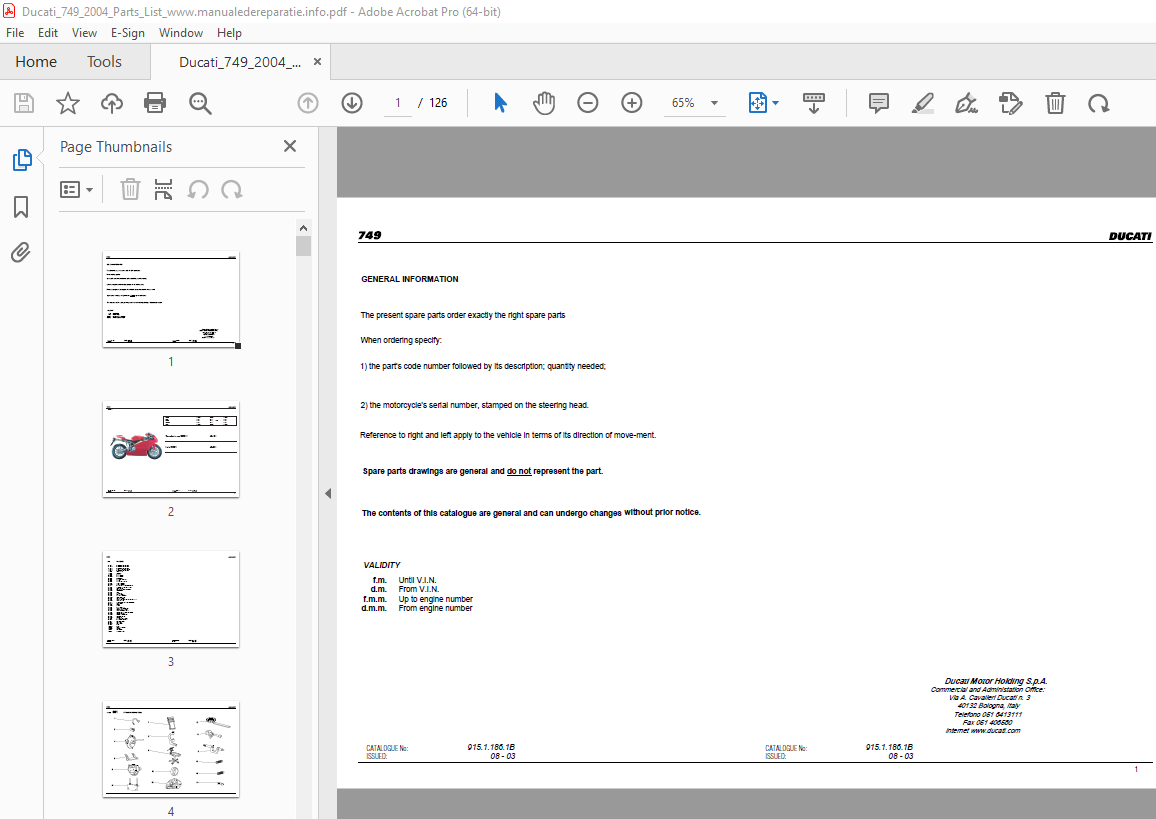Screen dimensions: 1156x819
Task: Open the Bookmarks sidebar panel
Action: tap(21, 207)
